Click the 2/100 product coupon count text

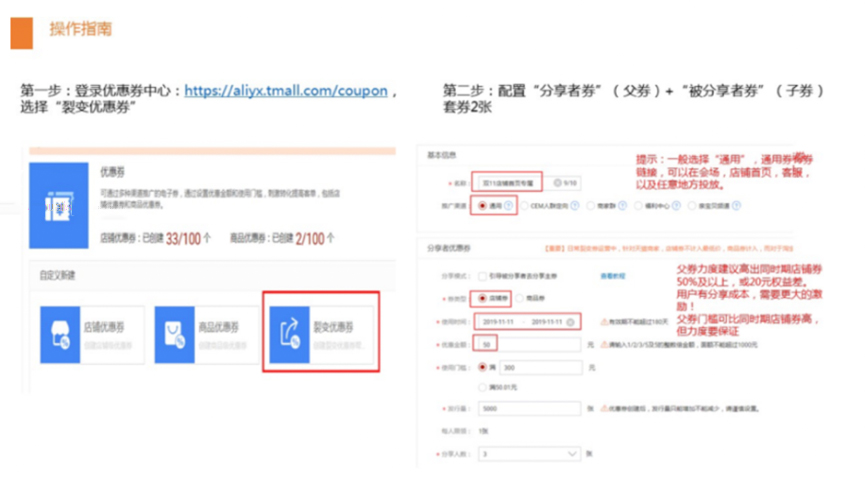310,239
